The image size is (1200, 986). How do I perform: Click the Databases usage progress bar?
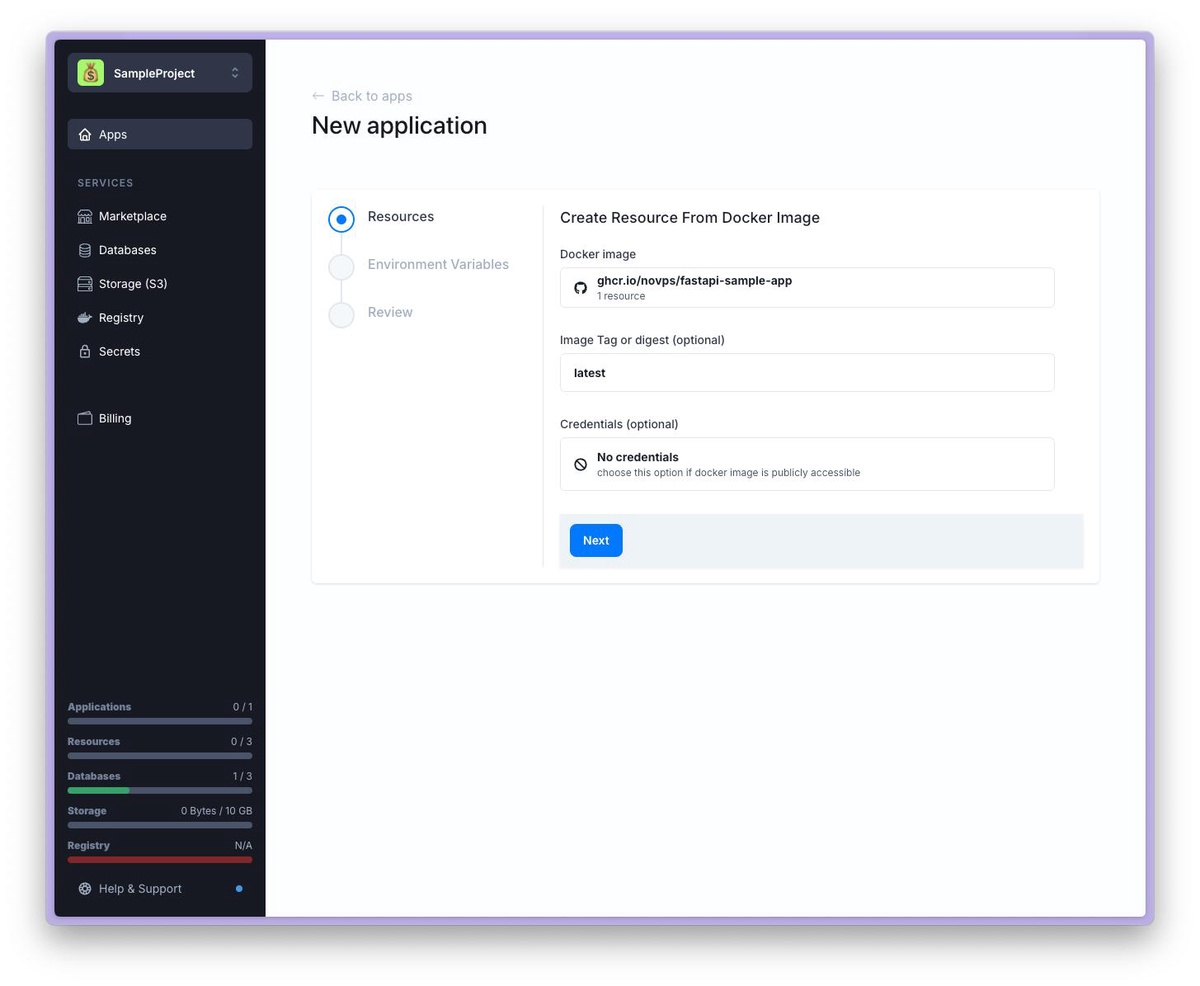(160, 790)
